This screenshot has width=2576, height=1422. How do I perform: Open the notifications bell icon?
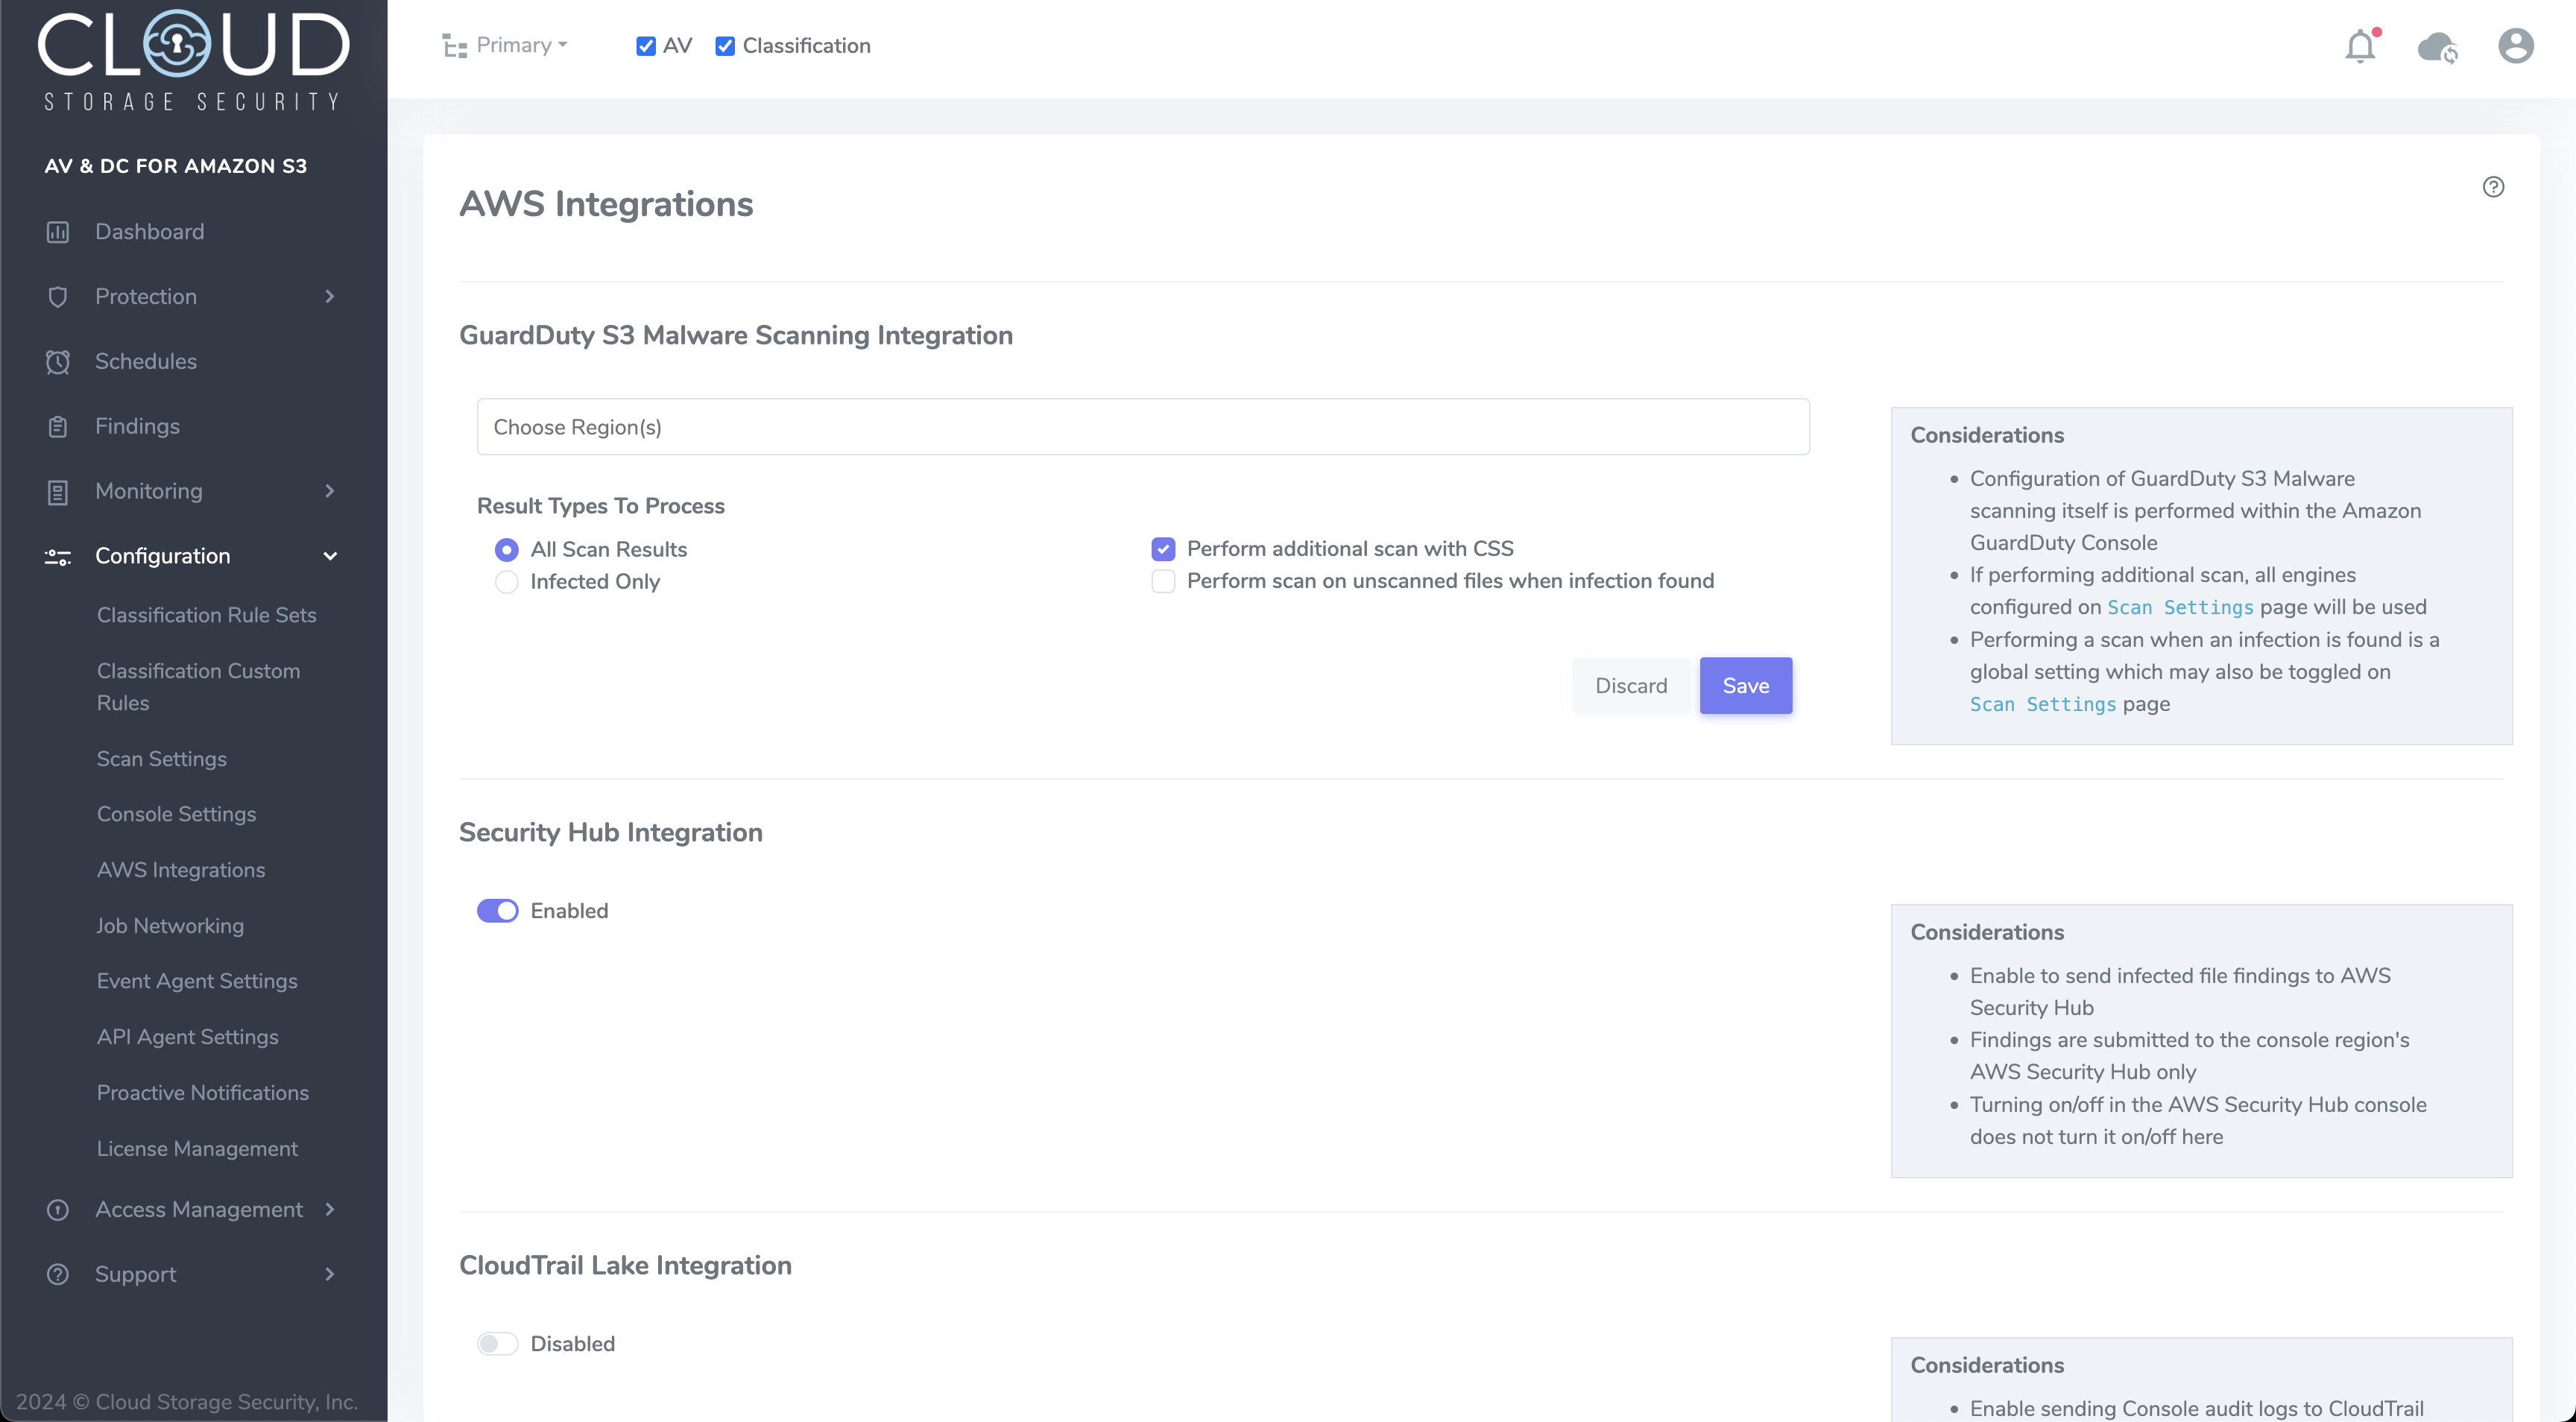tap(2360, 46)
